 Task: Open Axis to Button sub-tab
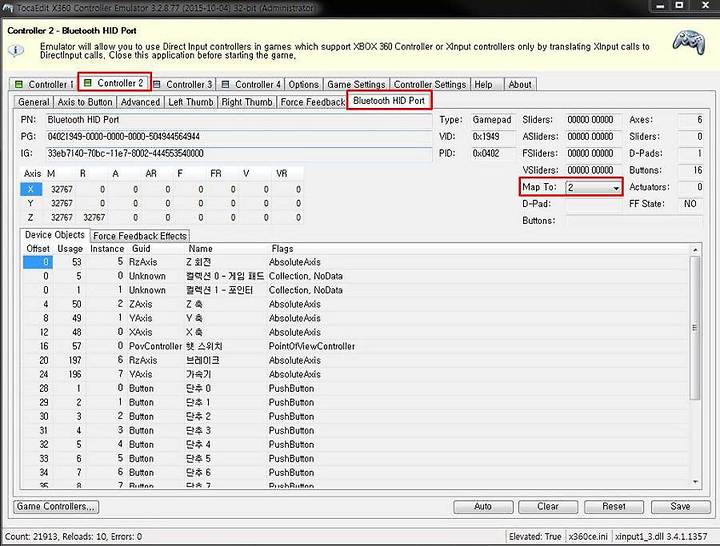tap(85, 102)
